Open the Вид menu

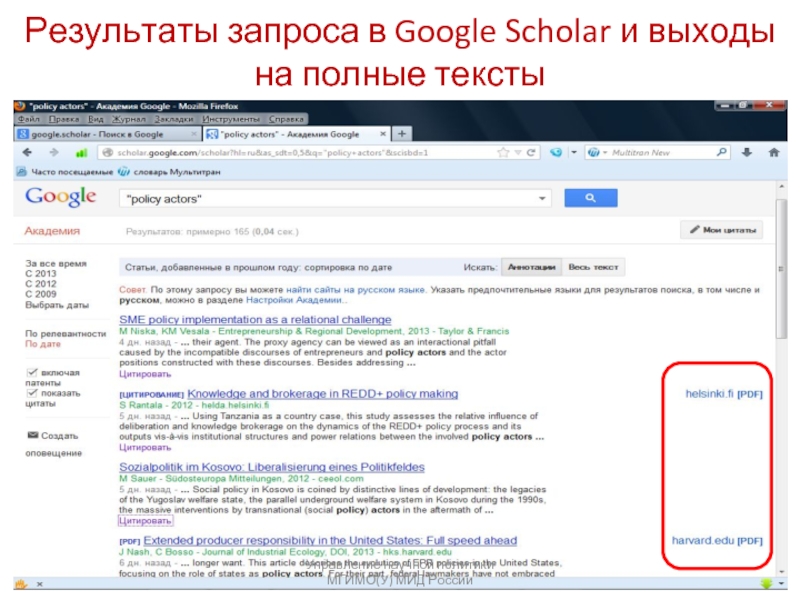95,119
